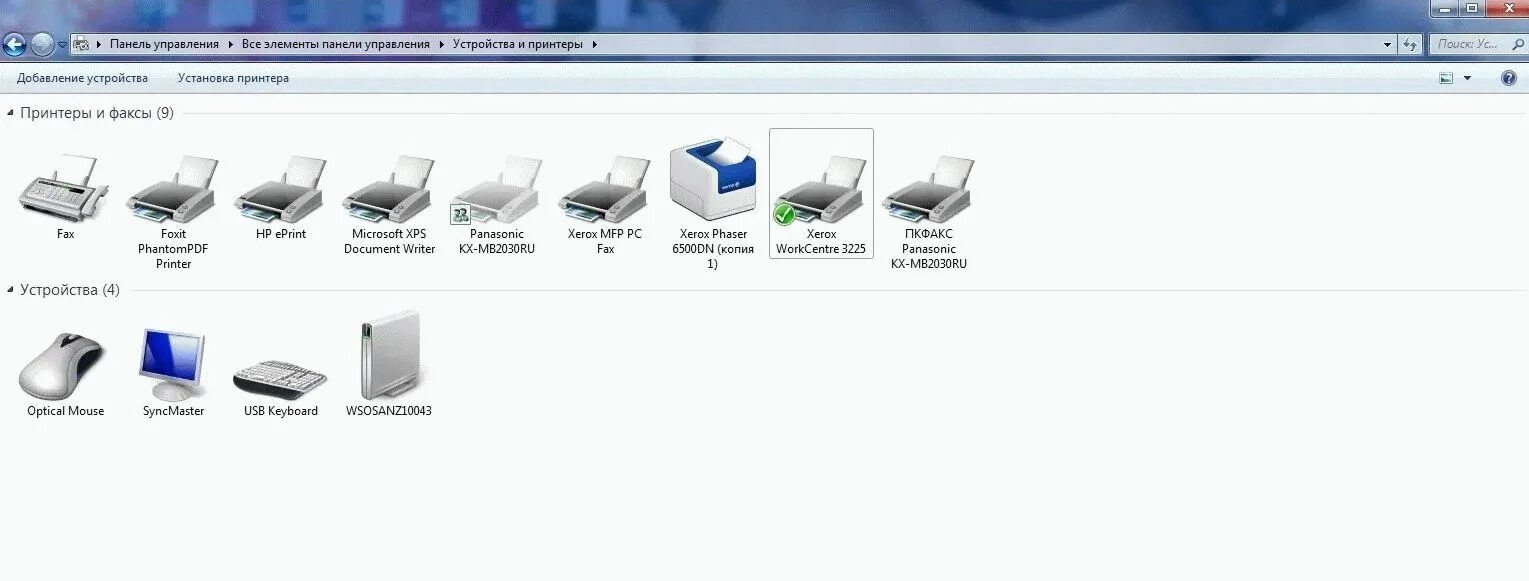Open address bar history dropdown
The height and width of the screenshot is (581, 1529).
(1387, 44)
